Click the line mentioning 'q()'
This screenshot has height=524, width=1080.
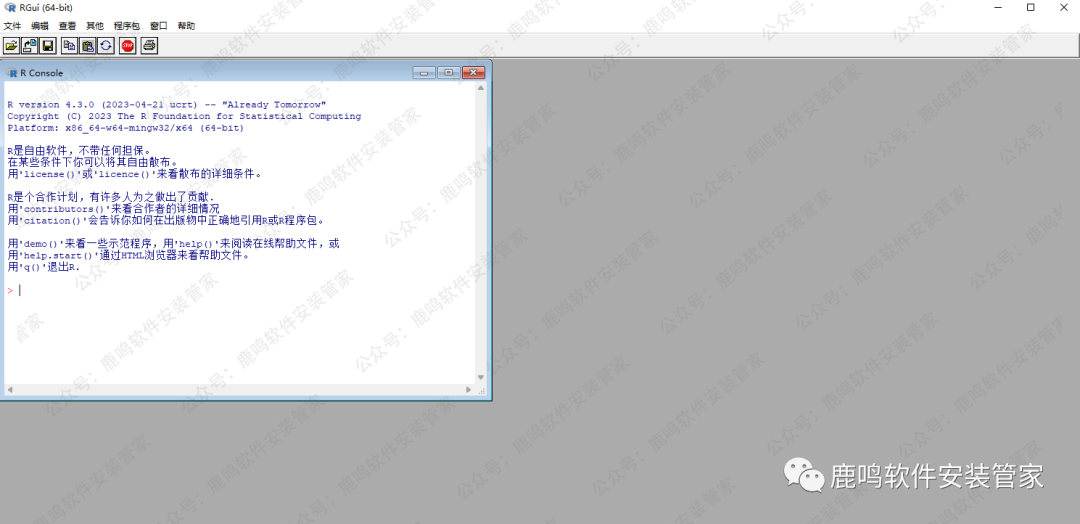click(x=44, y=267)
